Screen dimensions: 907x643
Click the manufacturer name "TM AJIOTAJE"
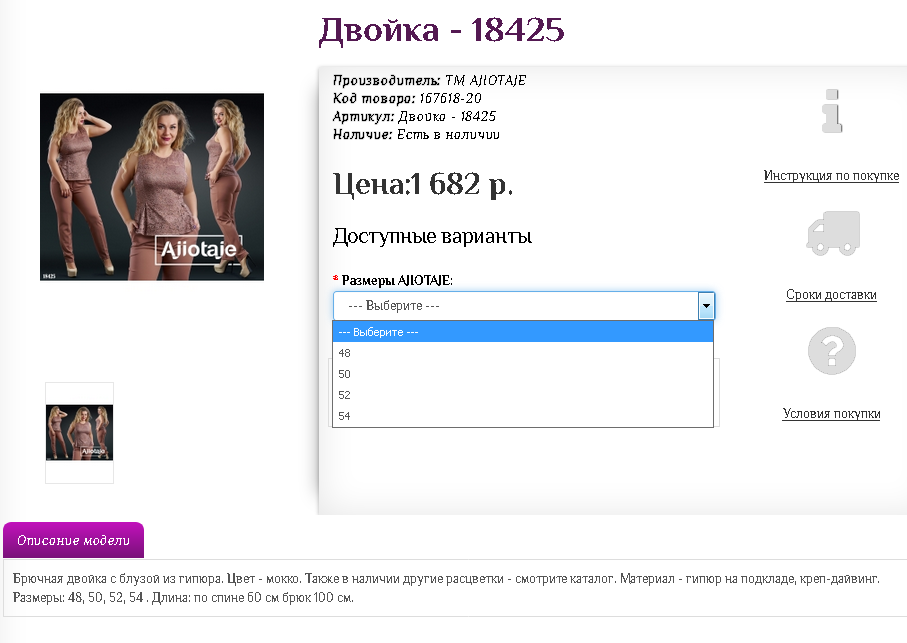[x=484, y=80]
